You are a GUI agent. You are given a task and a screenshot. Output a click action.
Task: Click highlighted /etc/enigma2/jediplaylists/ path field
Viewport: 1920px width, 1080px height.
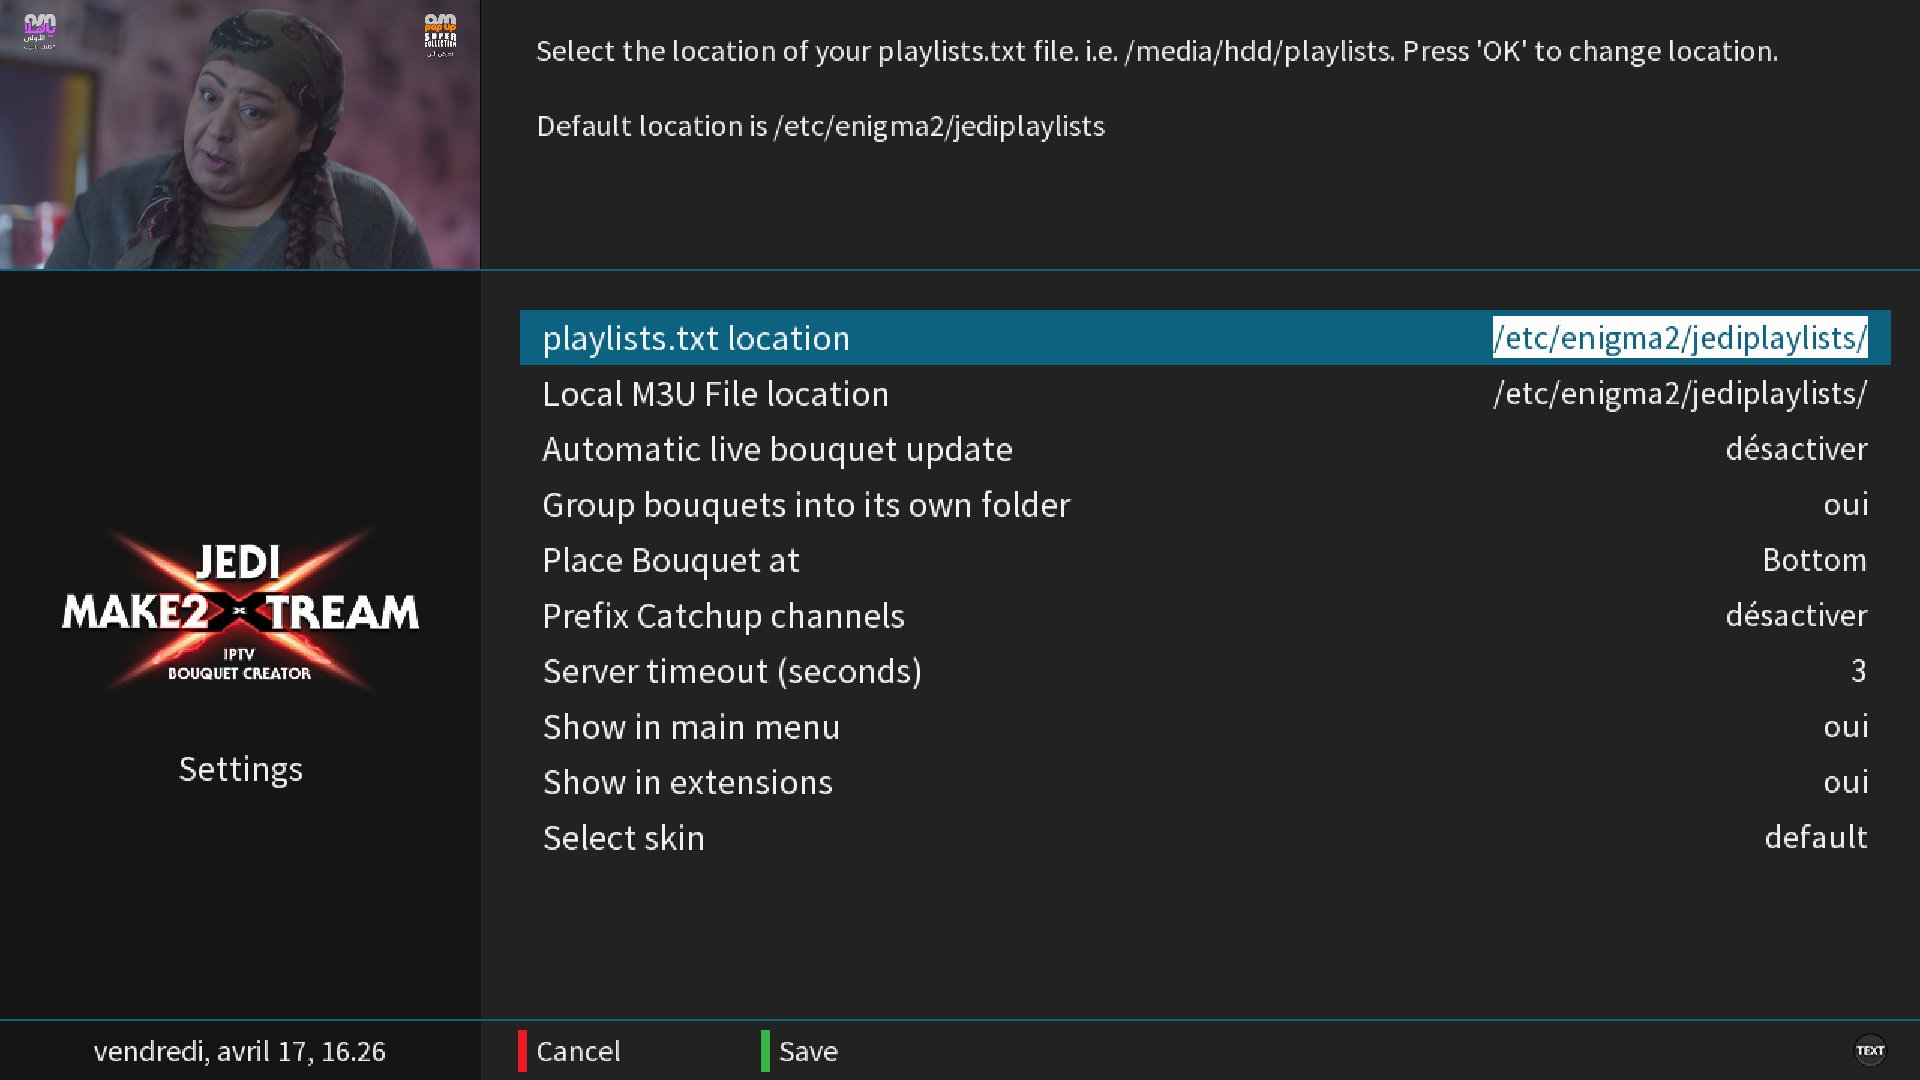pos(1679,338)
